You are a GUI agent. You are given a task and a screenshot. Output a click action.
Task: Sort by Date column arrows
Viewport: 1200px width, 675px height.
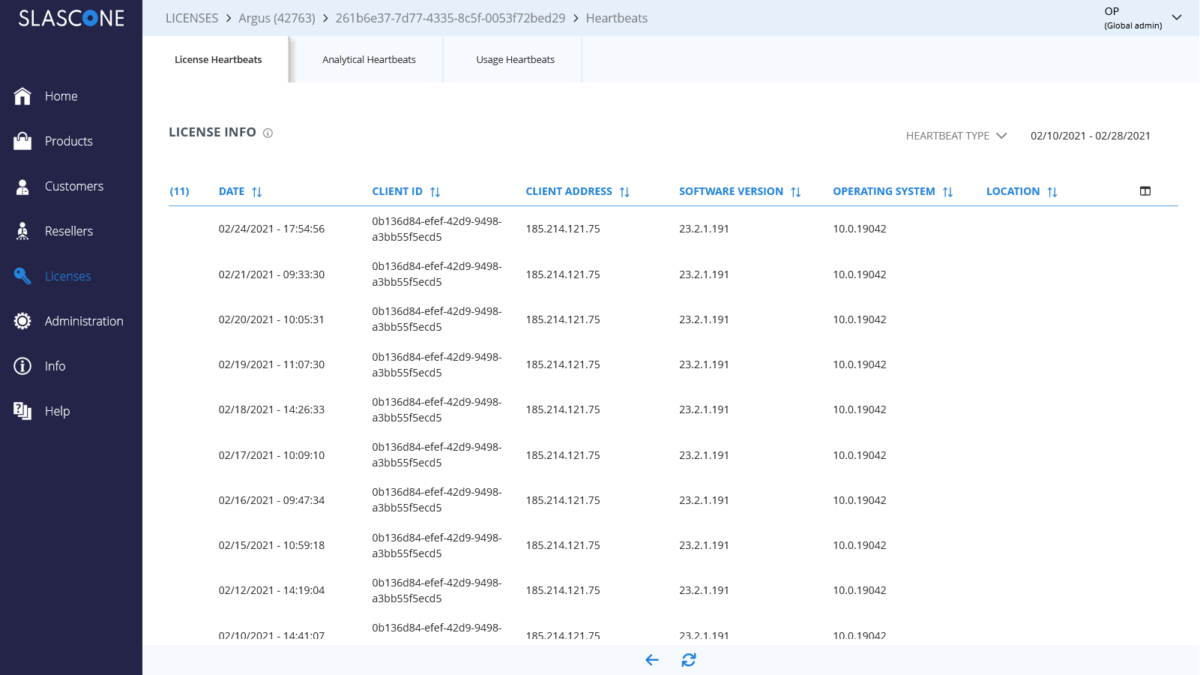(x=257, y=192)
